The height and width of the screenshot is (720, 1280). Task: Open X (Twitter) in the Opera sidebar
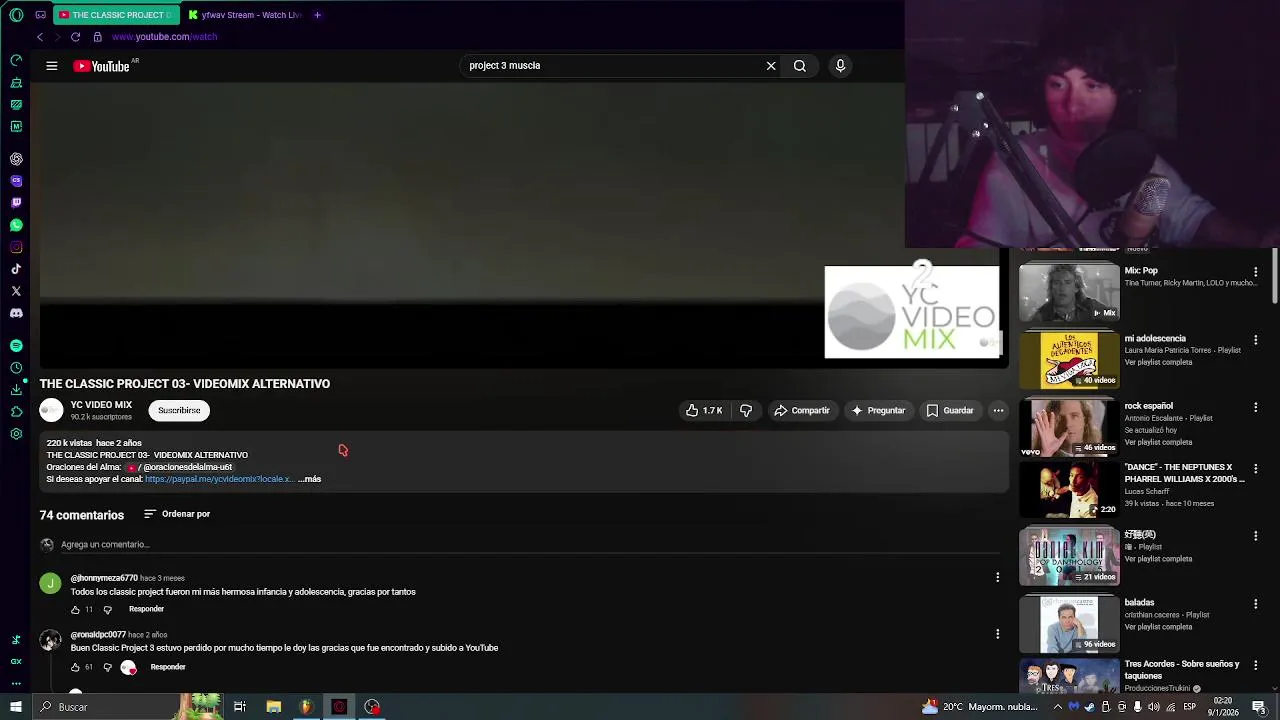(16, 291)
